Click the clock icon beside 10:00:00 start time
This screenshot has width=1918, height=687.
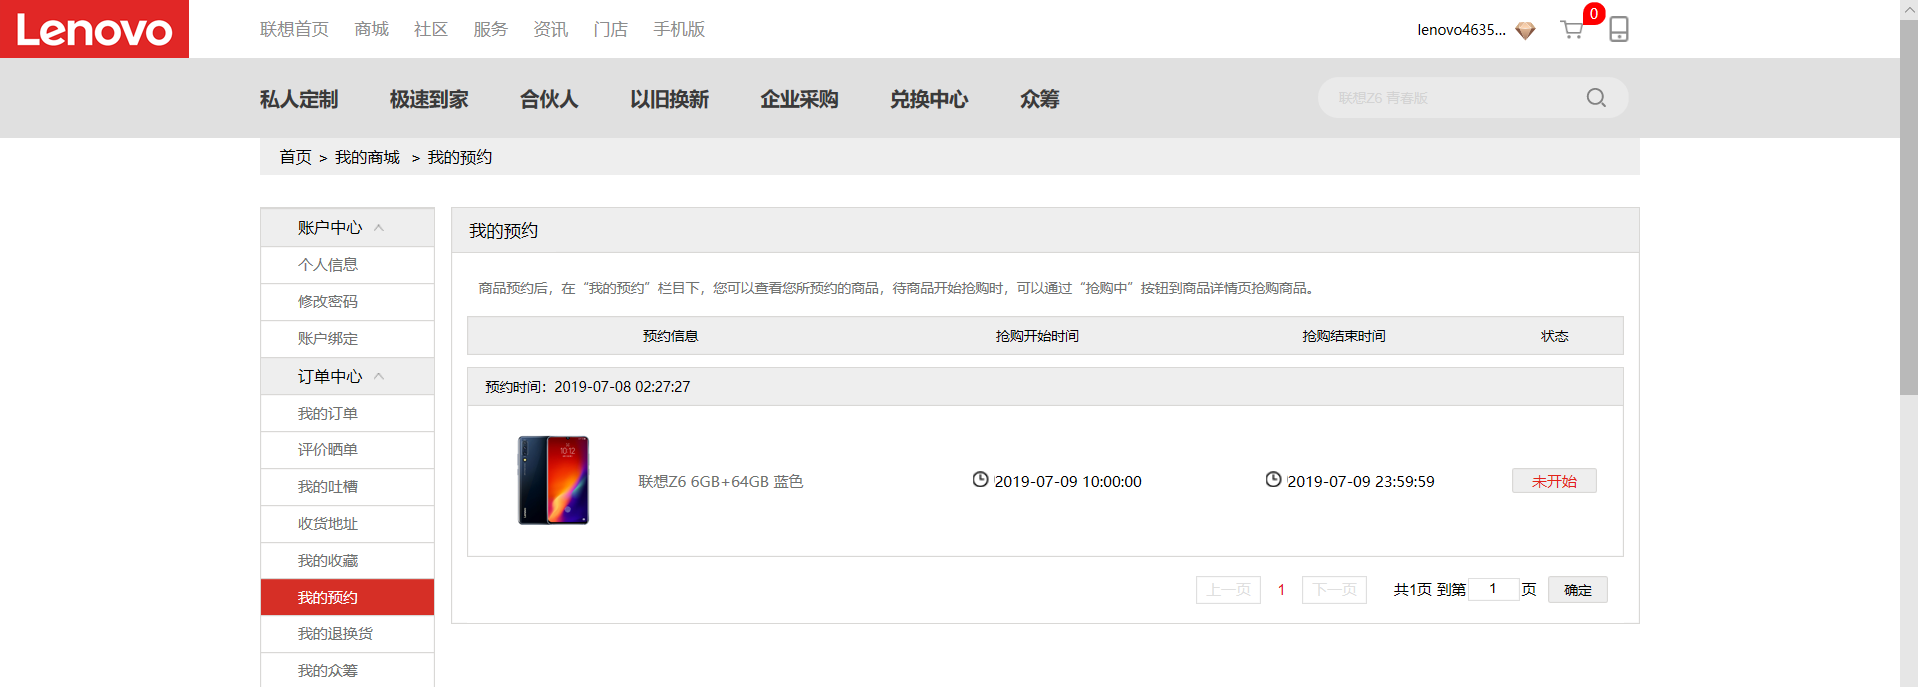(980, 480)
